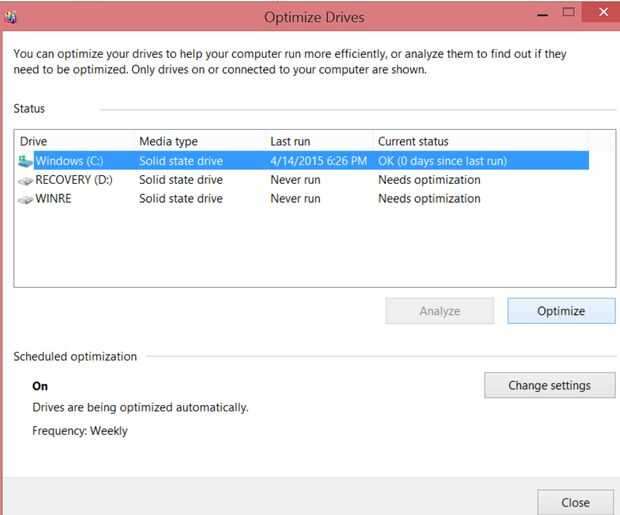The height and width of the screenshot is (515, 620).
Task: Open Change settings for scheduled optimization
Action: point(549,385)
